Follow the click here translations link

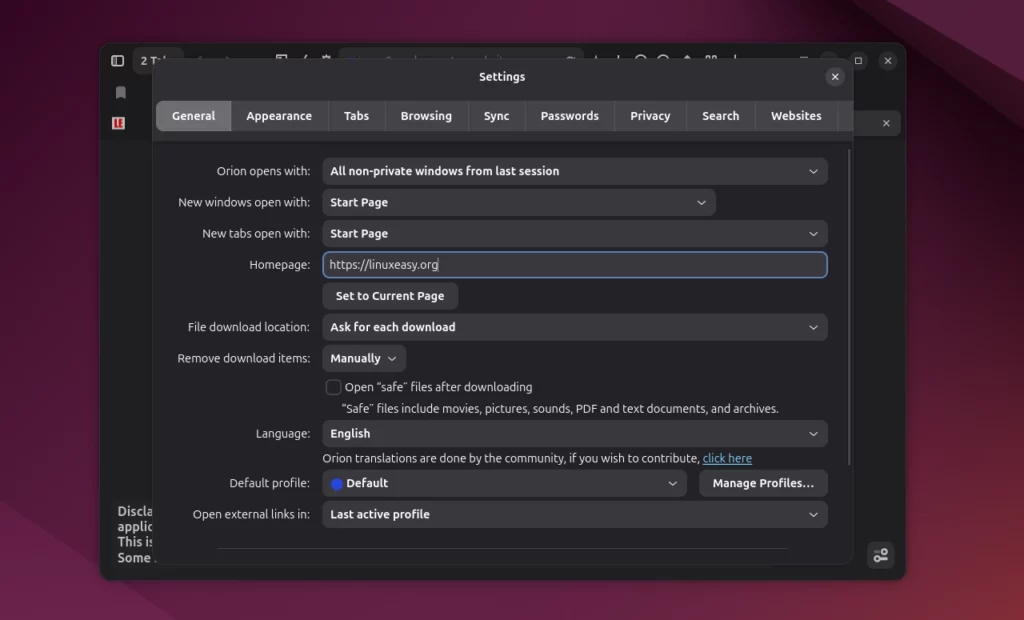(727, 459)
